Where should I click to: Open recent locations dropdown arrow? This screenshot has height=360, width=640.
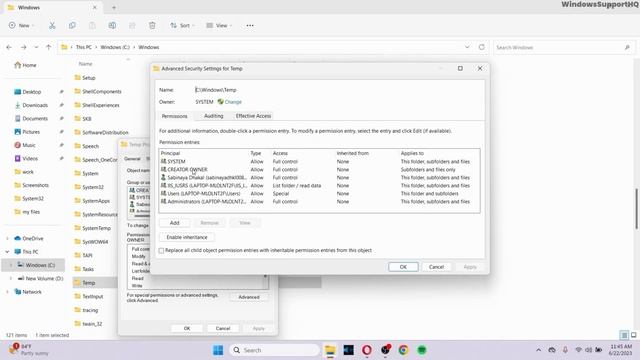(36, 47)
